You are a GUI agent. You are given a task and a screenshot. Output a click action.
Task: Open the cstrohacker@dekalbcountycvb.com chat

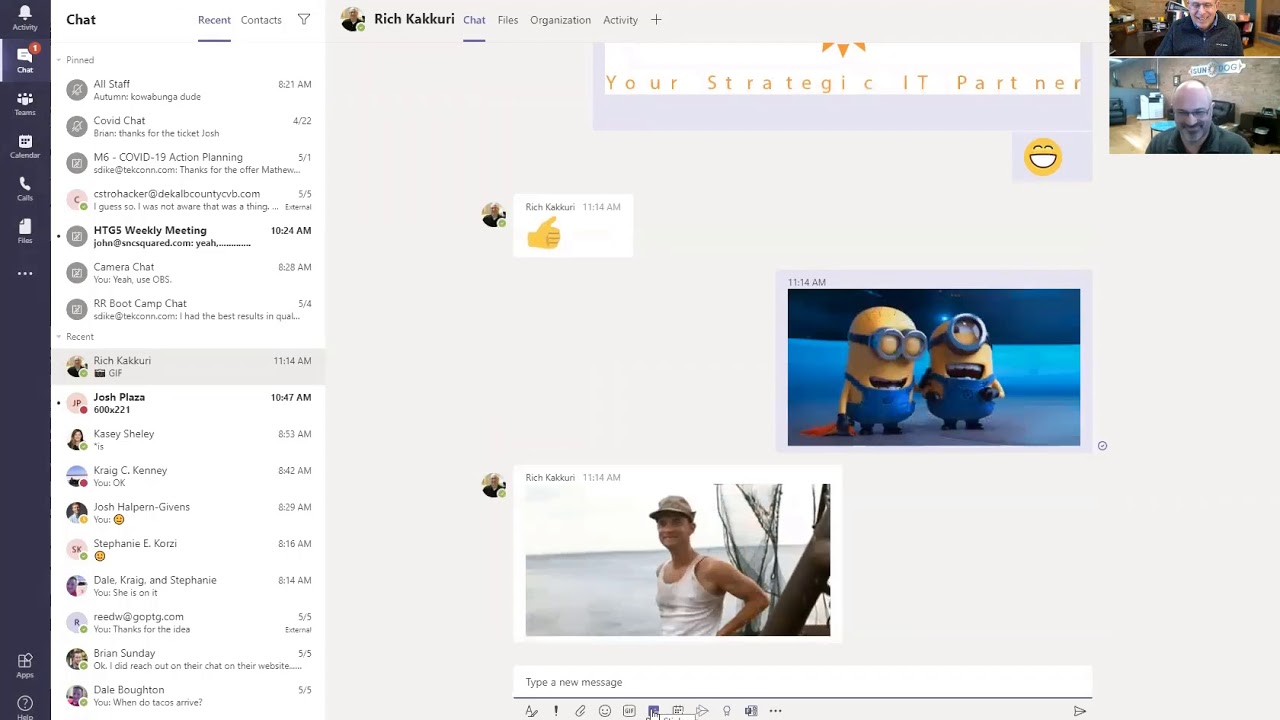pos(188,200)
